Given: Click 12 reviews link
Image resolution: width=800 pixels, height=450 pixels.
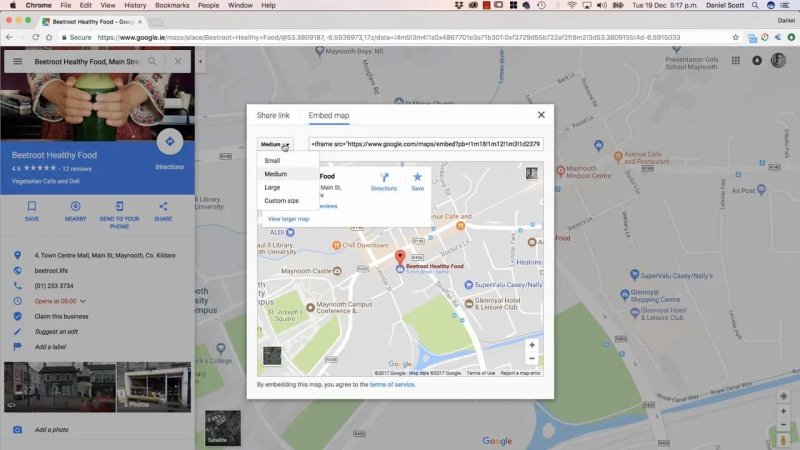Looking at the screenshot, I should pyautogui.click(x=77, y=168).
